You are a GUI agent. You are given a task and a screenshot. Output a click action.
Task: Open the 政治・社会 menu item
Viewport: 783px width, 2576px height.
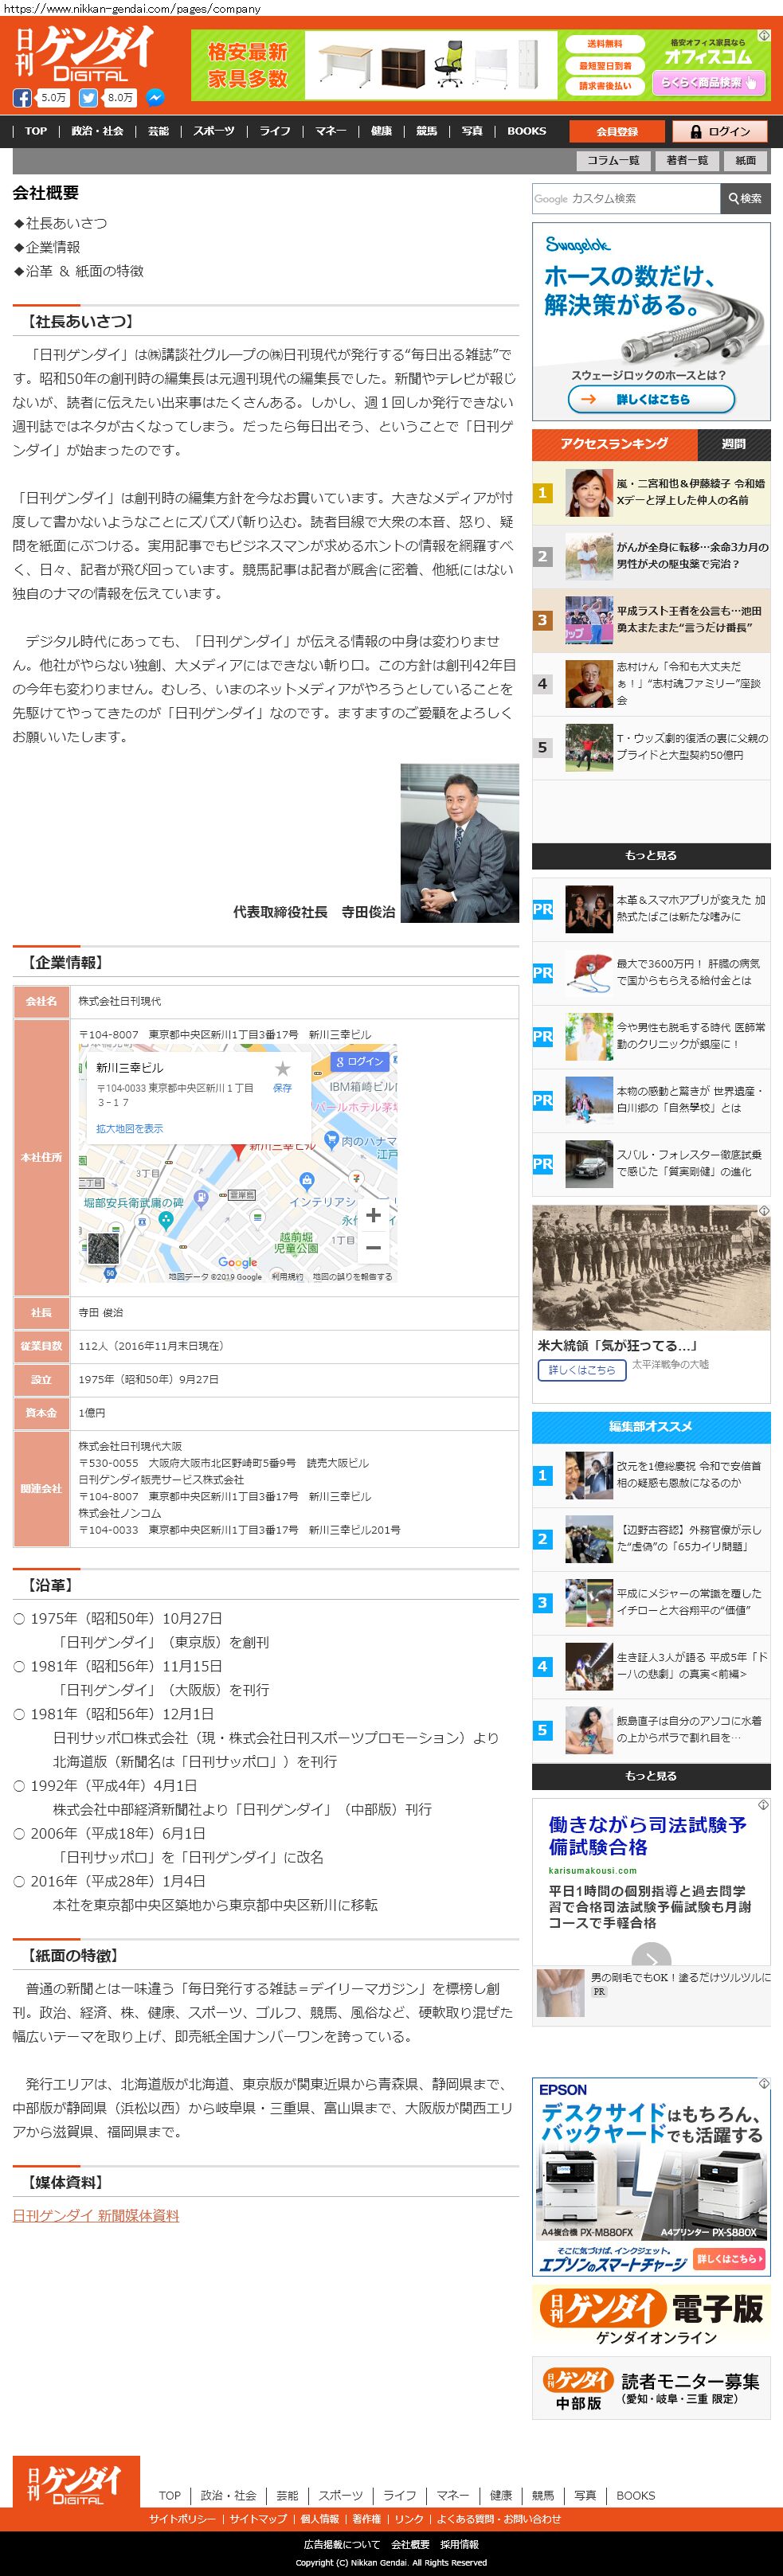[x=97, y=131]
